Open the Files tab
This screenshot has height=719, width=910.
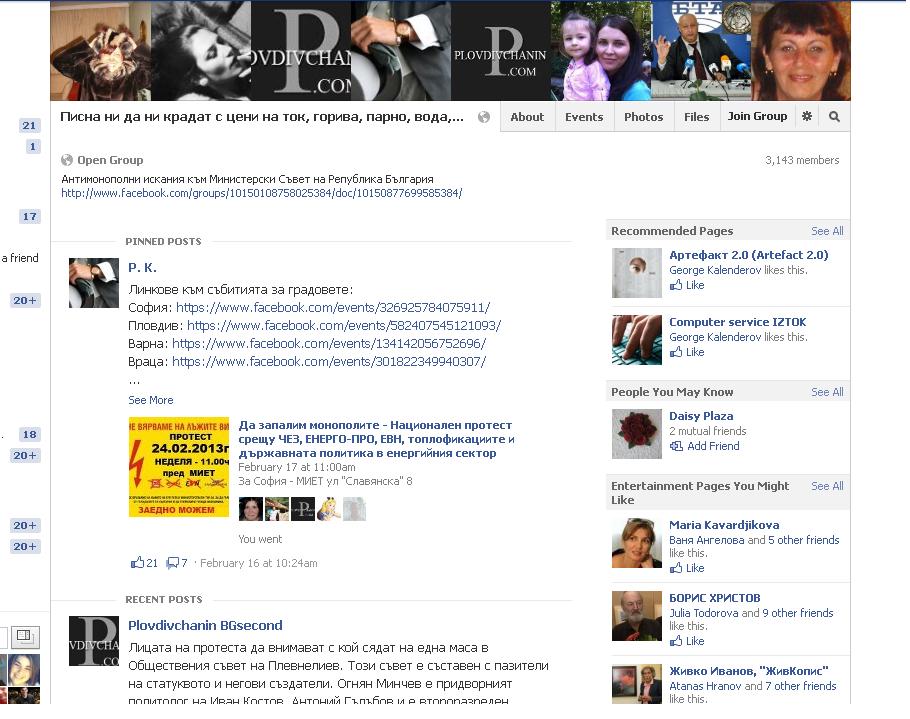tap(696, 117)
